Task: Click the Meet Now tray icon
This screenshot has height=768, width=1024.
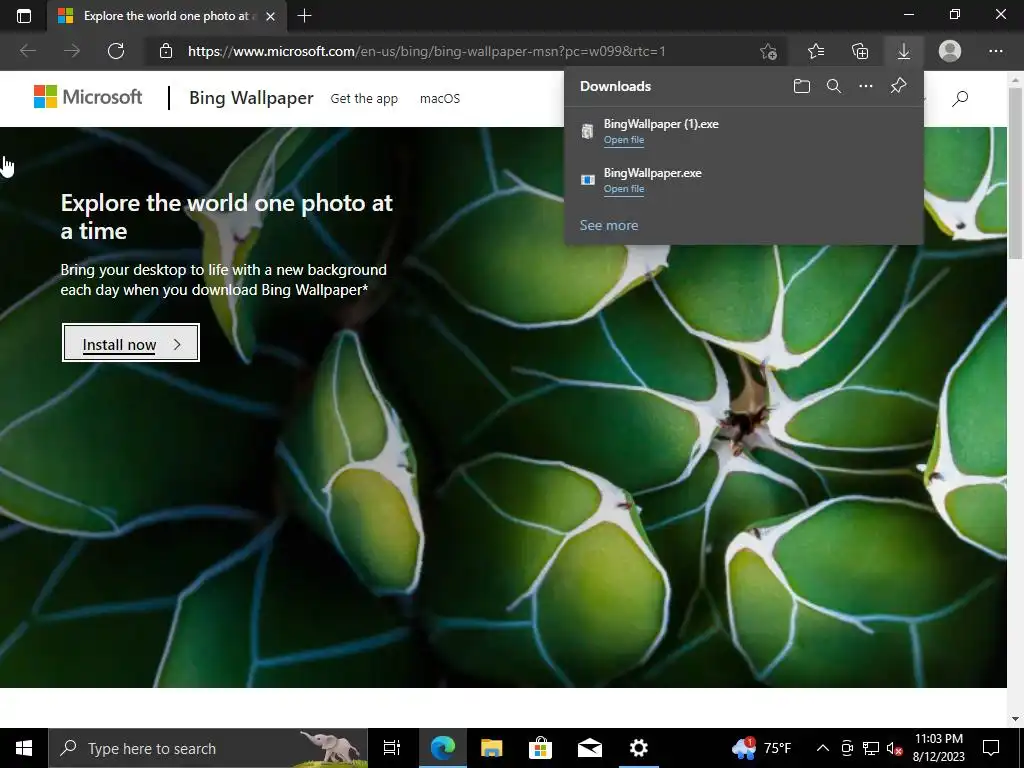Action: [x=847, y=748]
